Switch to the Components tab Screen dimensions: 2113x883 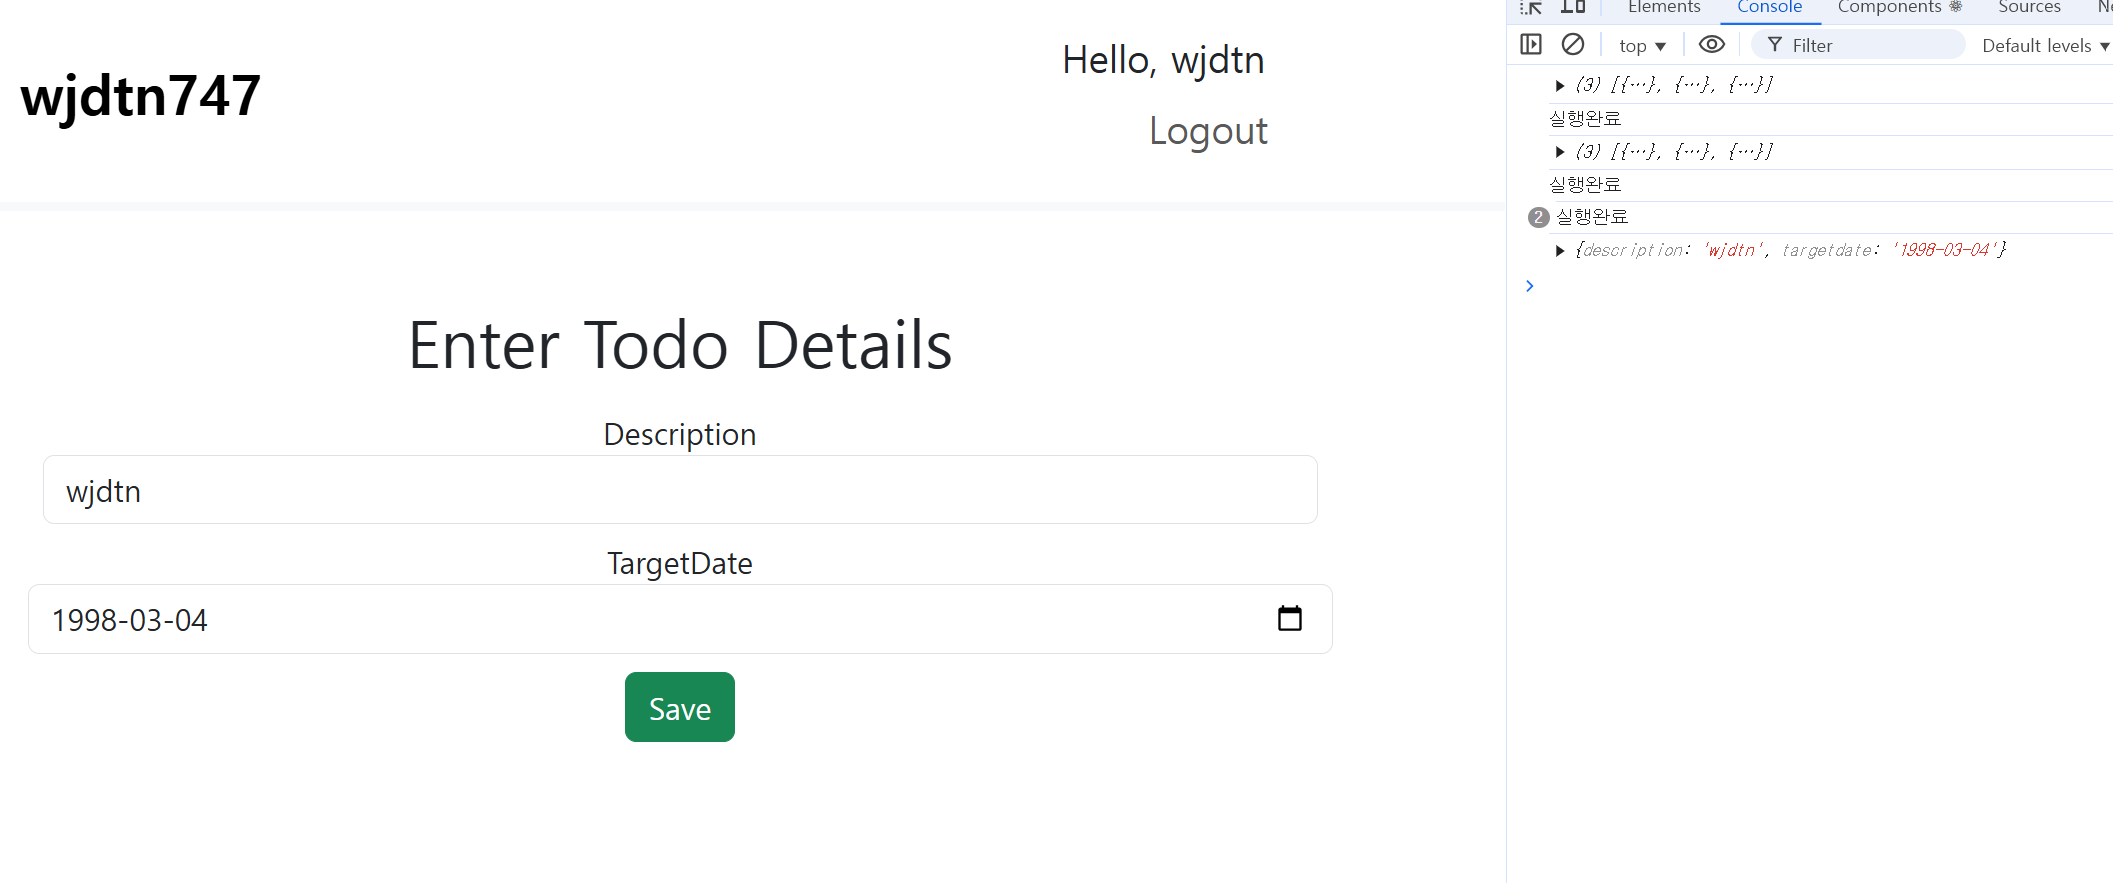tap(1899, 8)
